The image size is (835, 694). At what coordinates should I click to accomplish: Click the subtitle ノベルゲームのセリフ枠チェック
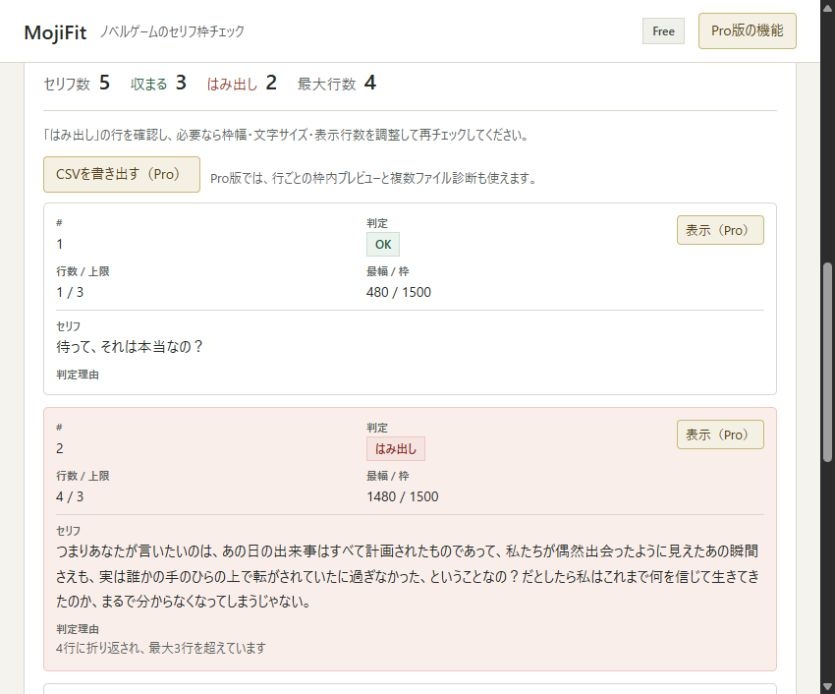pos(172,32)
